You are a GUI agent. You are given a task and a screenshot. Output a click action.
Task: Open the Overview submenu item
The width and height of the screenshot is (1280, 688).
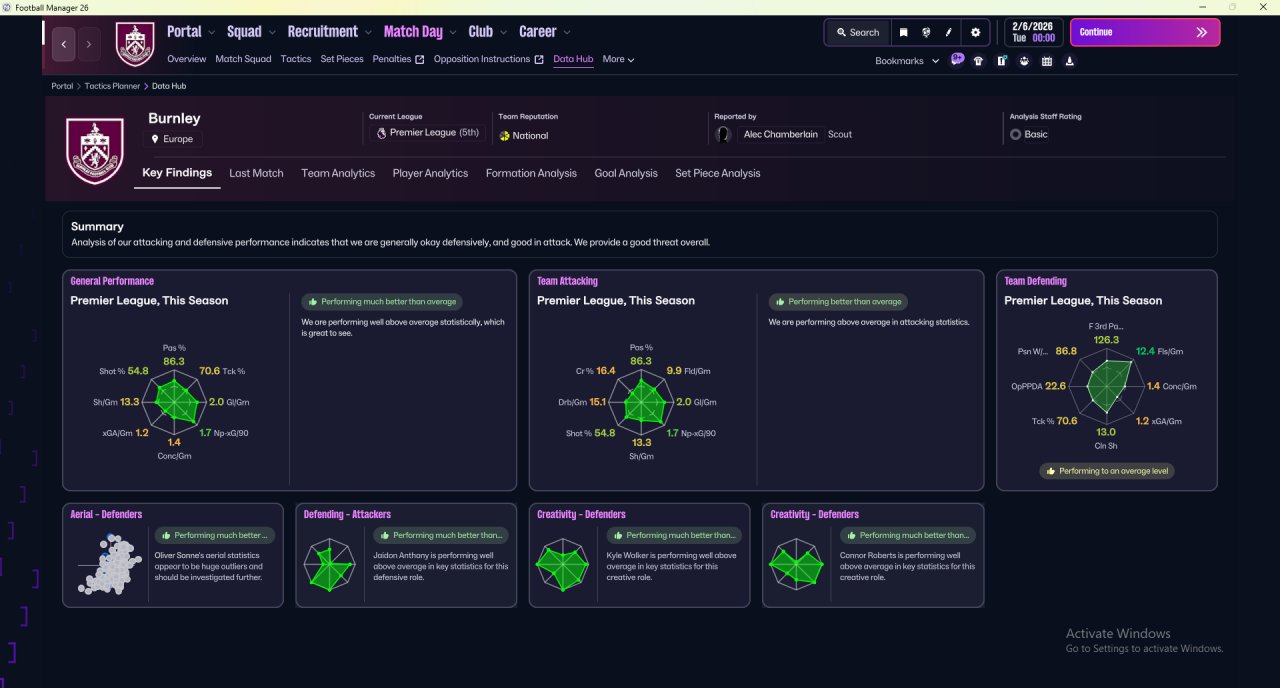(x=187, y=59)
